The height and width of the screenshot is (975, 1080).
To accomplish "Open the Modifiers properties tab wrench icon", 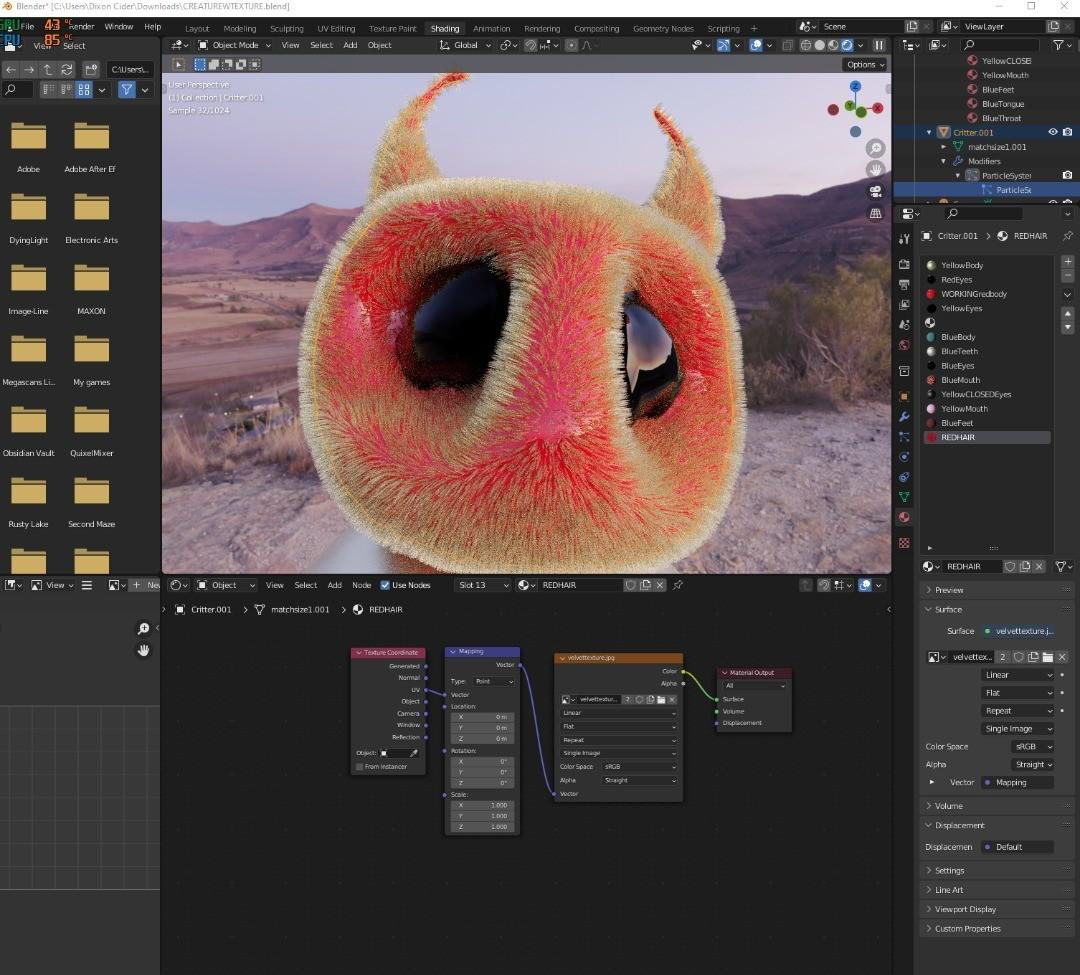I will [x=904, y=417].
